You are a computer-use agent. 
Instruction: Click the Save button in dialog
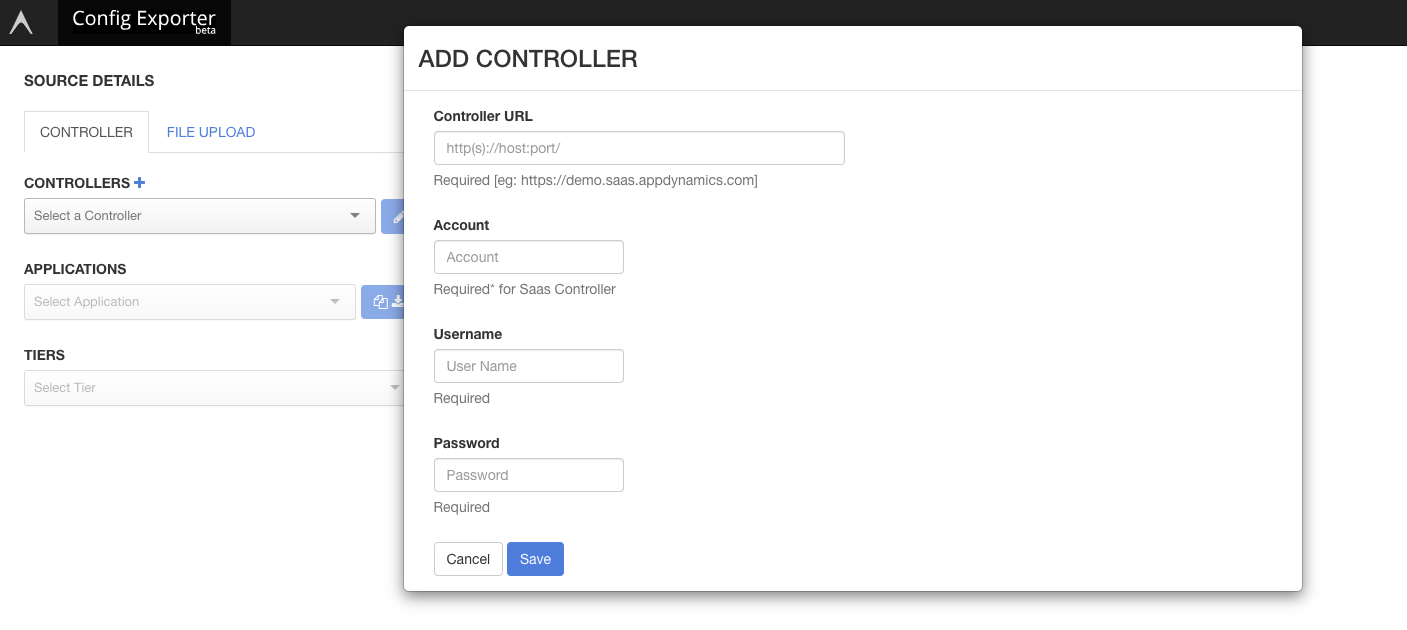click(535, 559)
